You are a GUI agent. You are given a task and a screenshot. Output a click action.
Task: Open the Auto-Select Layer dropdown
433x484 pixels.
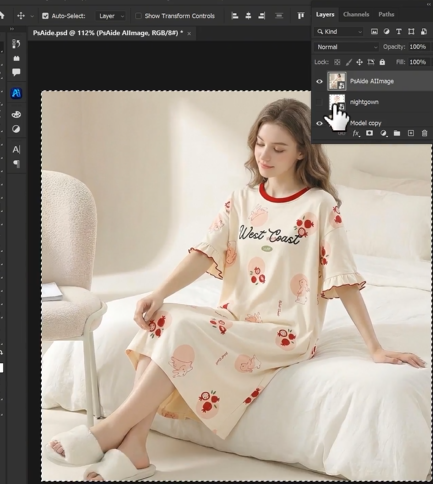(x=111, y=16)
